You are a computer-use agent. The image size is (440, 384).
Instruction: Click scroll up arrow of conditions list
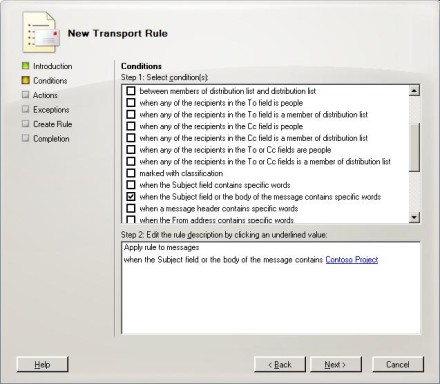point(414,90)
